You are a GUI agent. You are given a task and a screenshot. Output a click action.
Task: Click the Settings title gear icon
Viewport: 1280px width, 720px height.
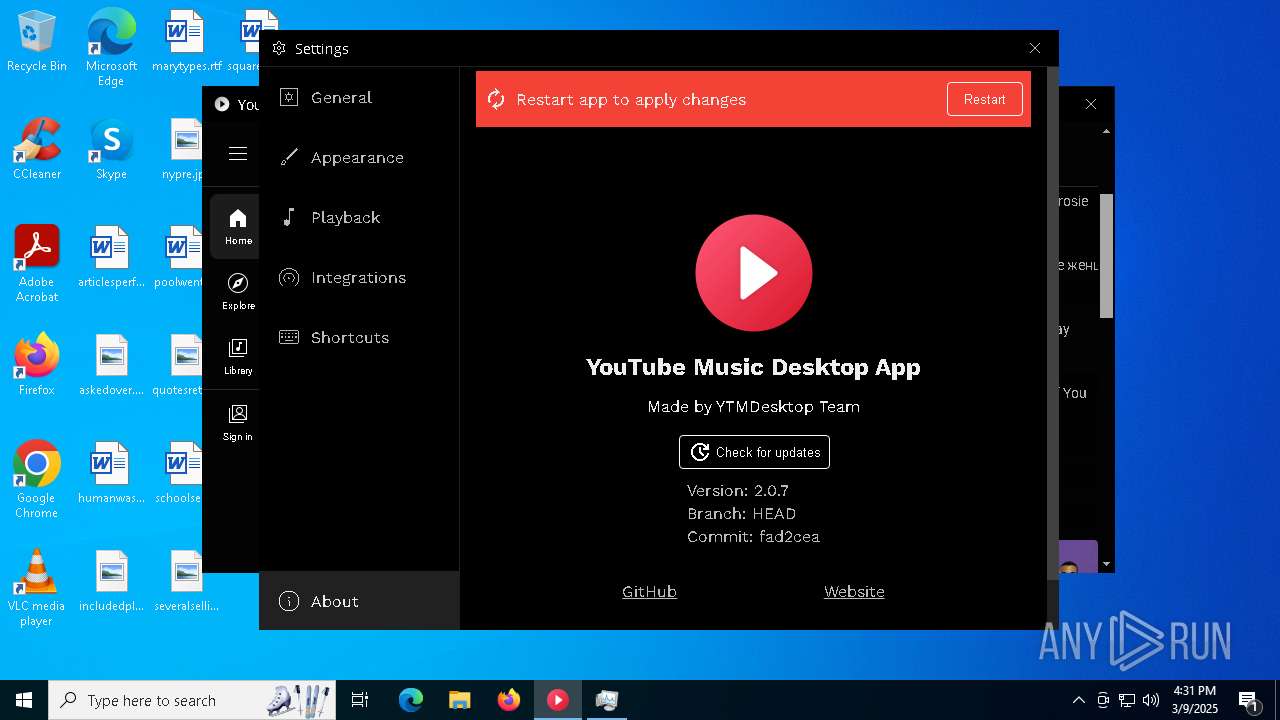[279, 48]
